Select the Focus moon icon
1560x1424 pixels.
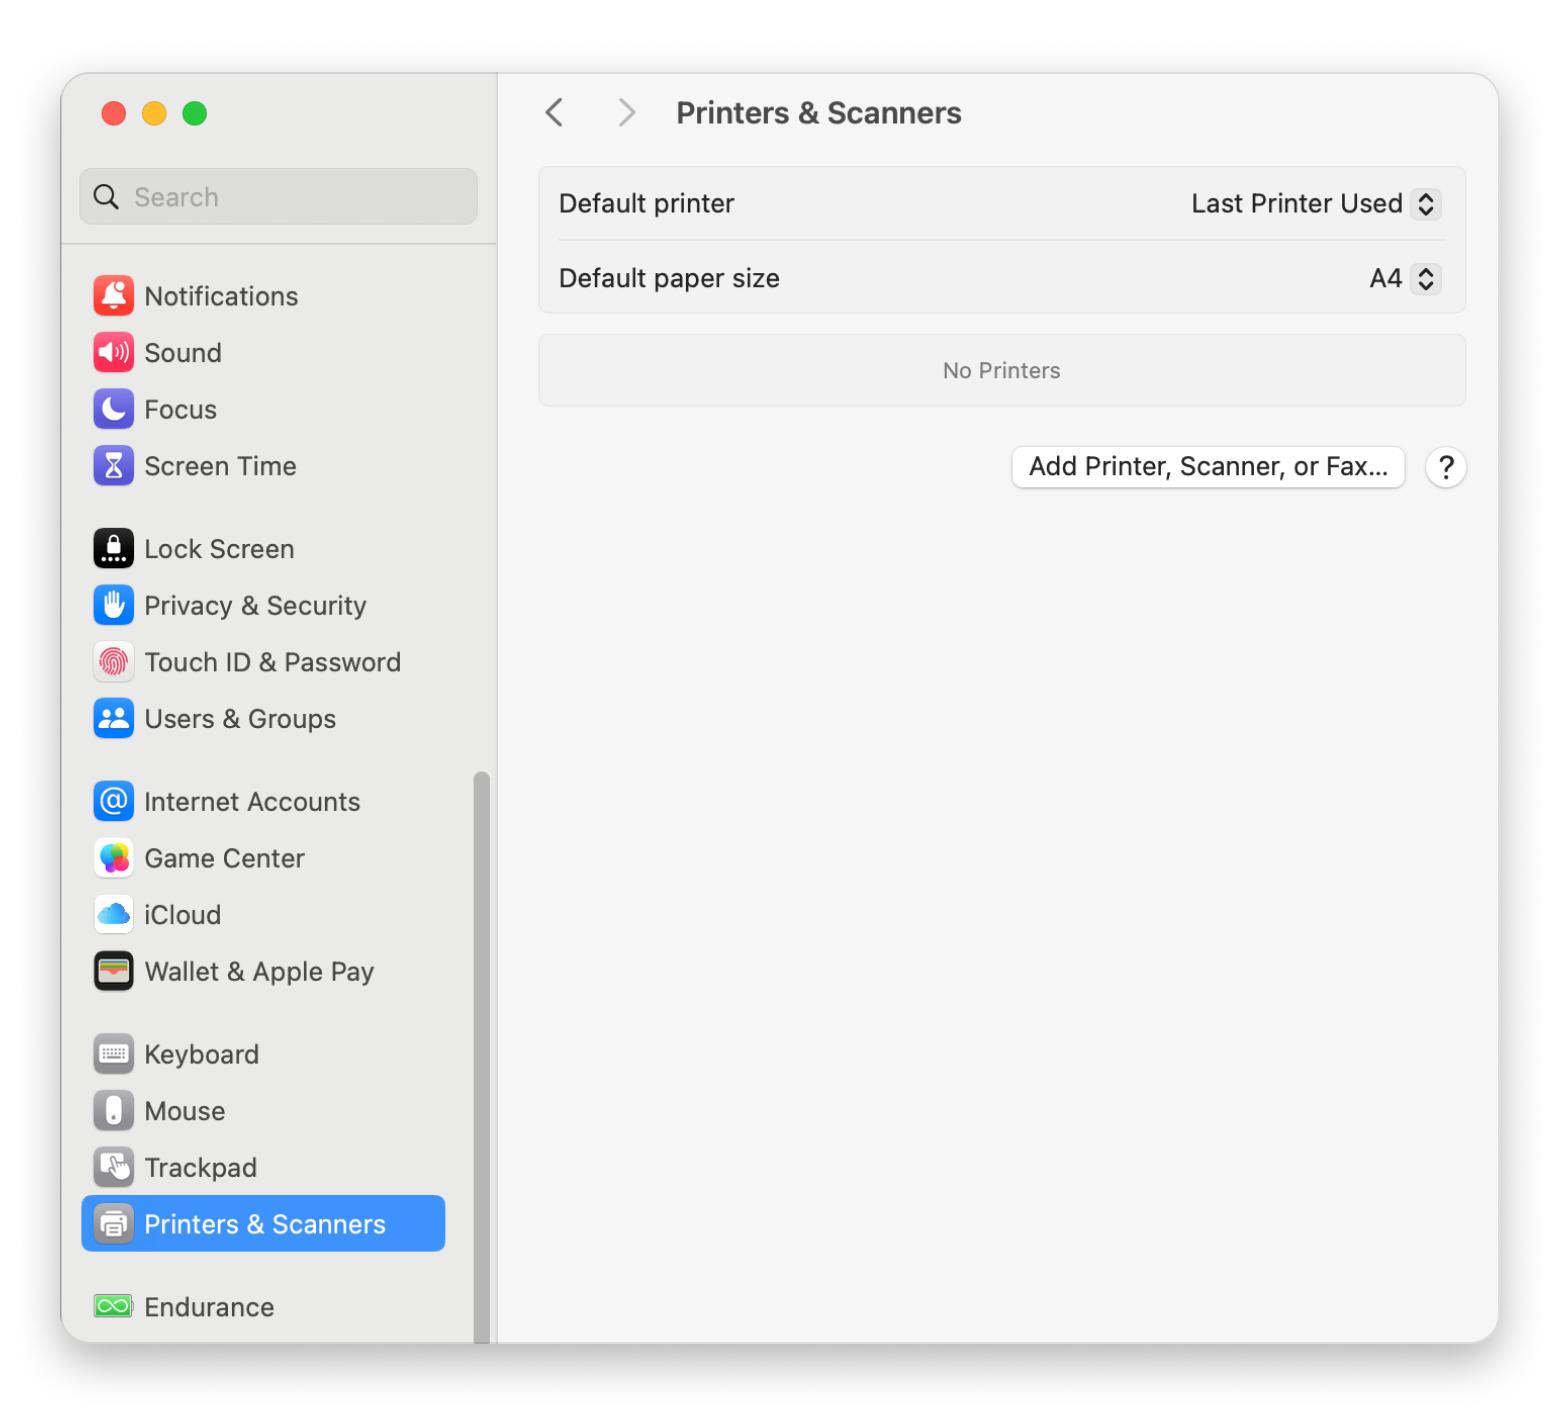pyautogui.click(x=113, y=409)
